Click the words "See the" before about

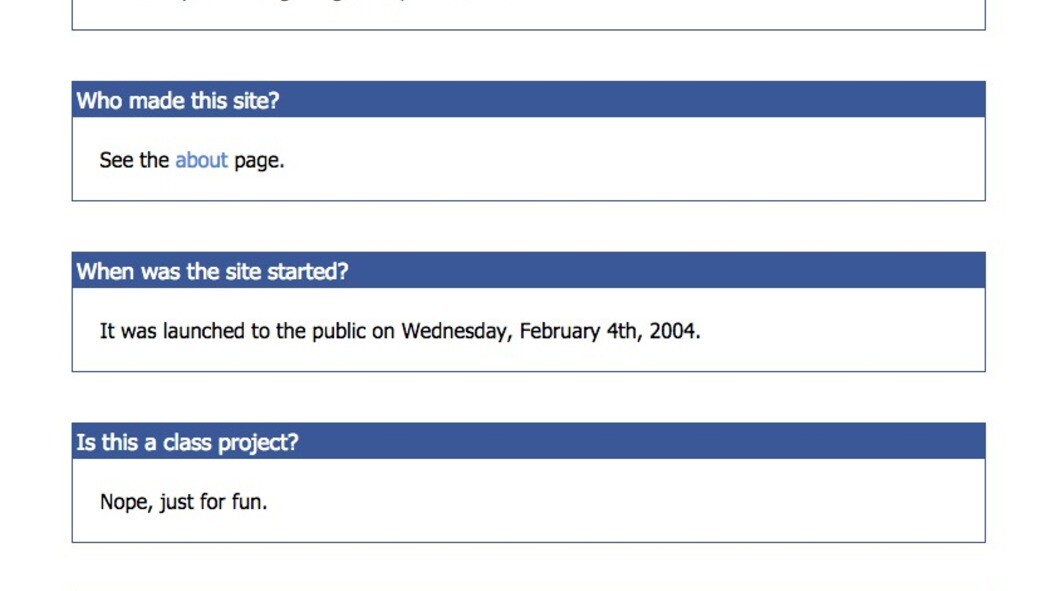[134, 160]
